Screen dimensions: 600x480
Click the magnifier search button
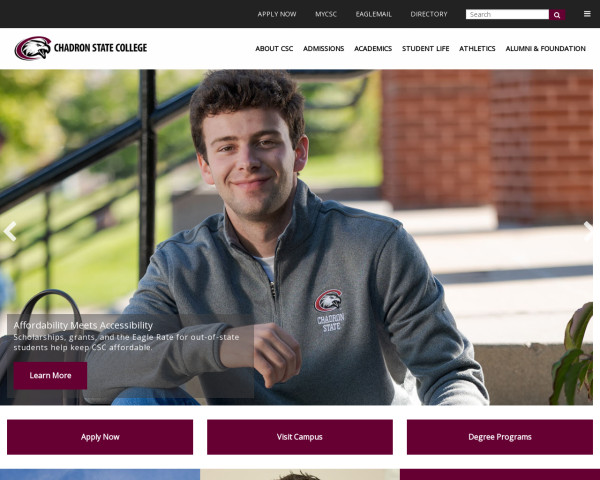557,15
